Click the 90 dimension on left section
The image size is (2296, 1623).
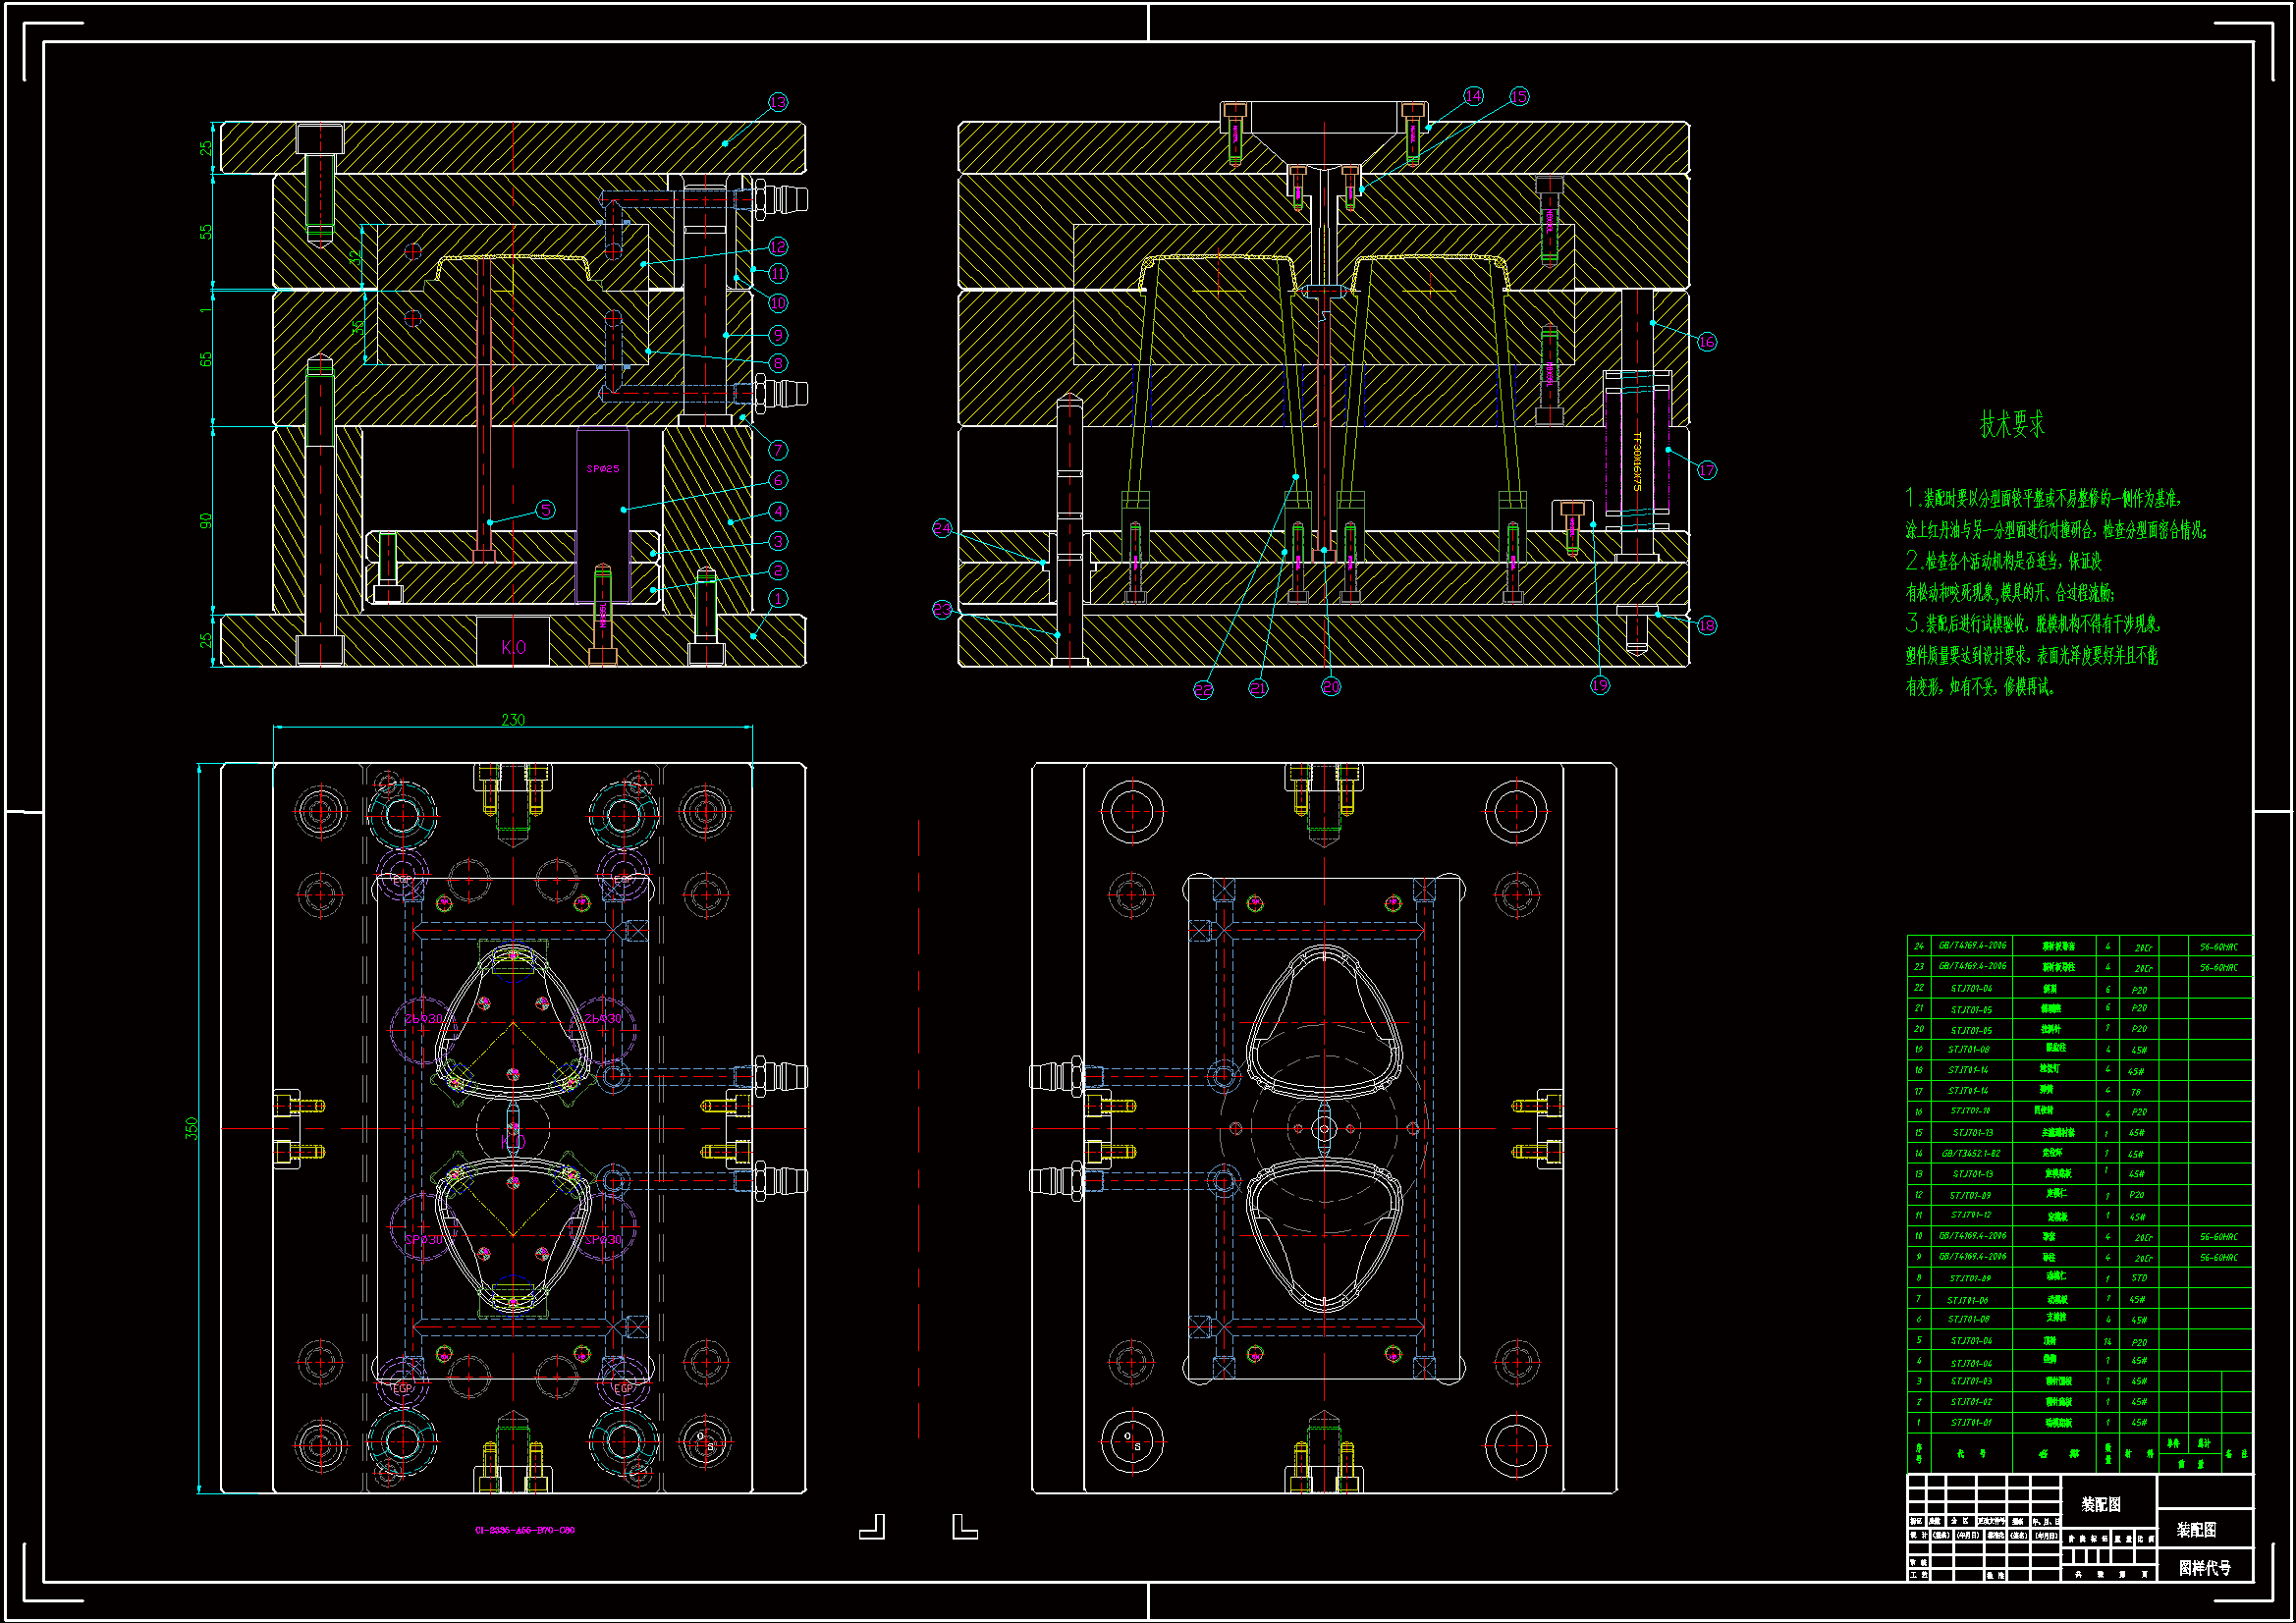pos(206,521)
